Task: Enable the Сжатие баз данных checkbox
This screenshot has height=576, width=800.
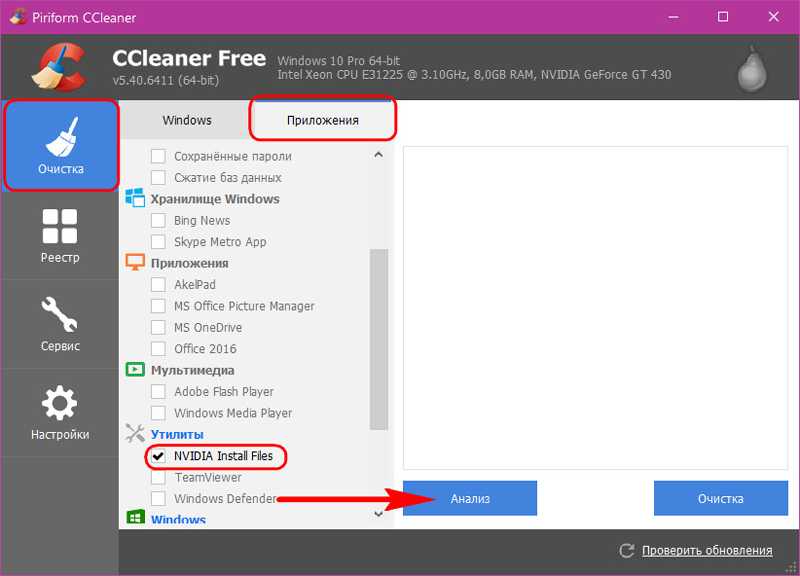Action: (x=158, y=178)
